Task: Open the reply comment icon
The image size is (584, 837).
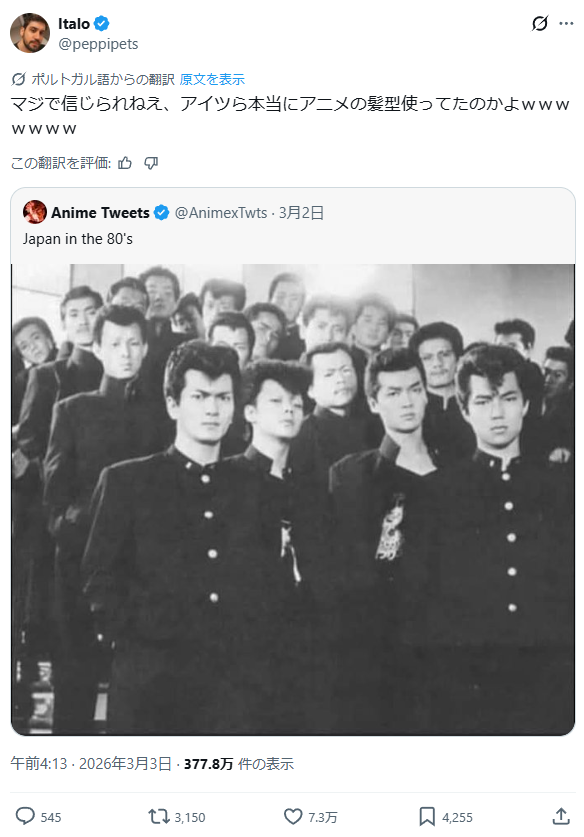Action: tap(25, 816)
